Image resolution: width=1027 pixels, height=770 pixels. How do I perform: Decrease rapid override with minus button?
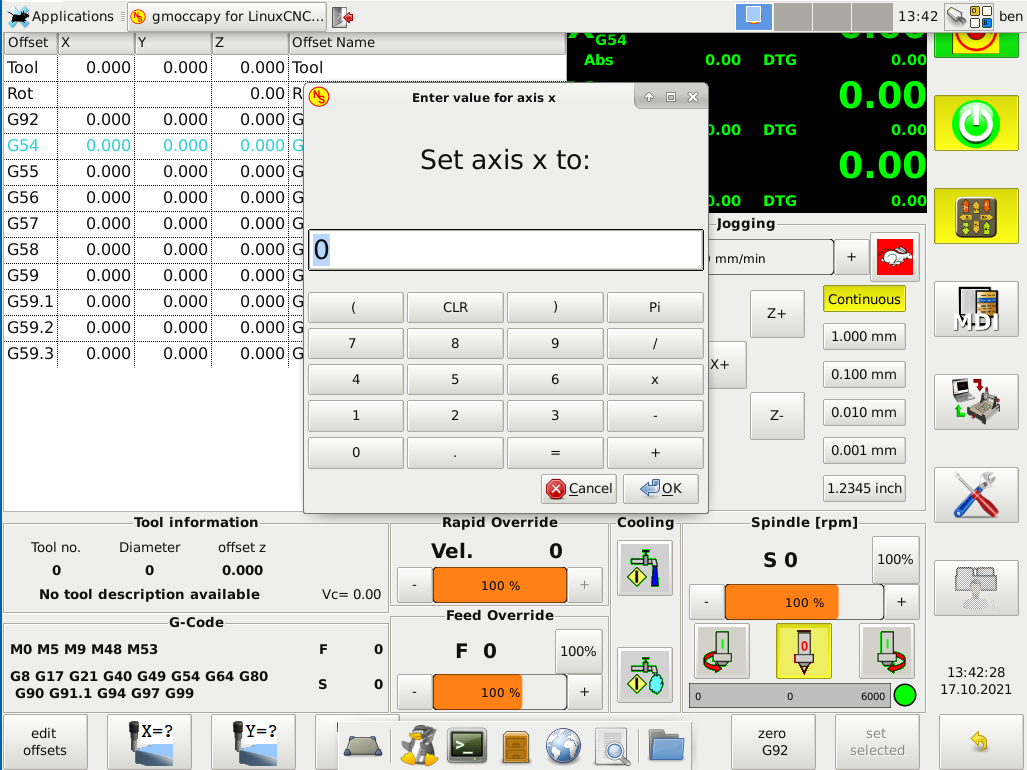[x=415, y=585]
